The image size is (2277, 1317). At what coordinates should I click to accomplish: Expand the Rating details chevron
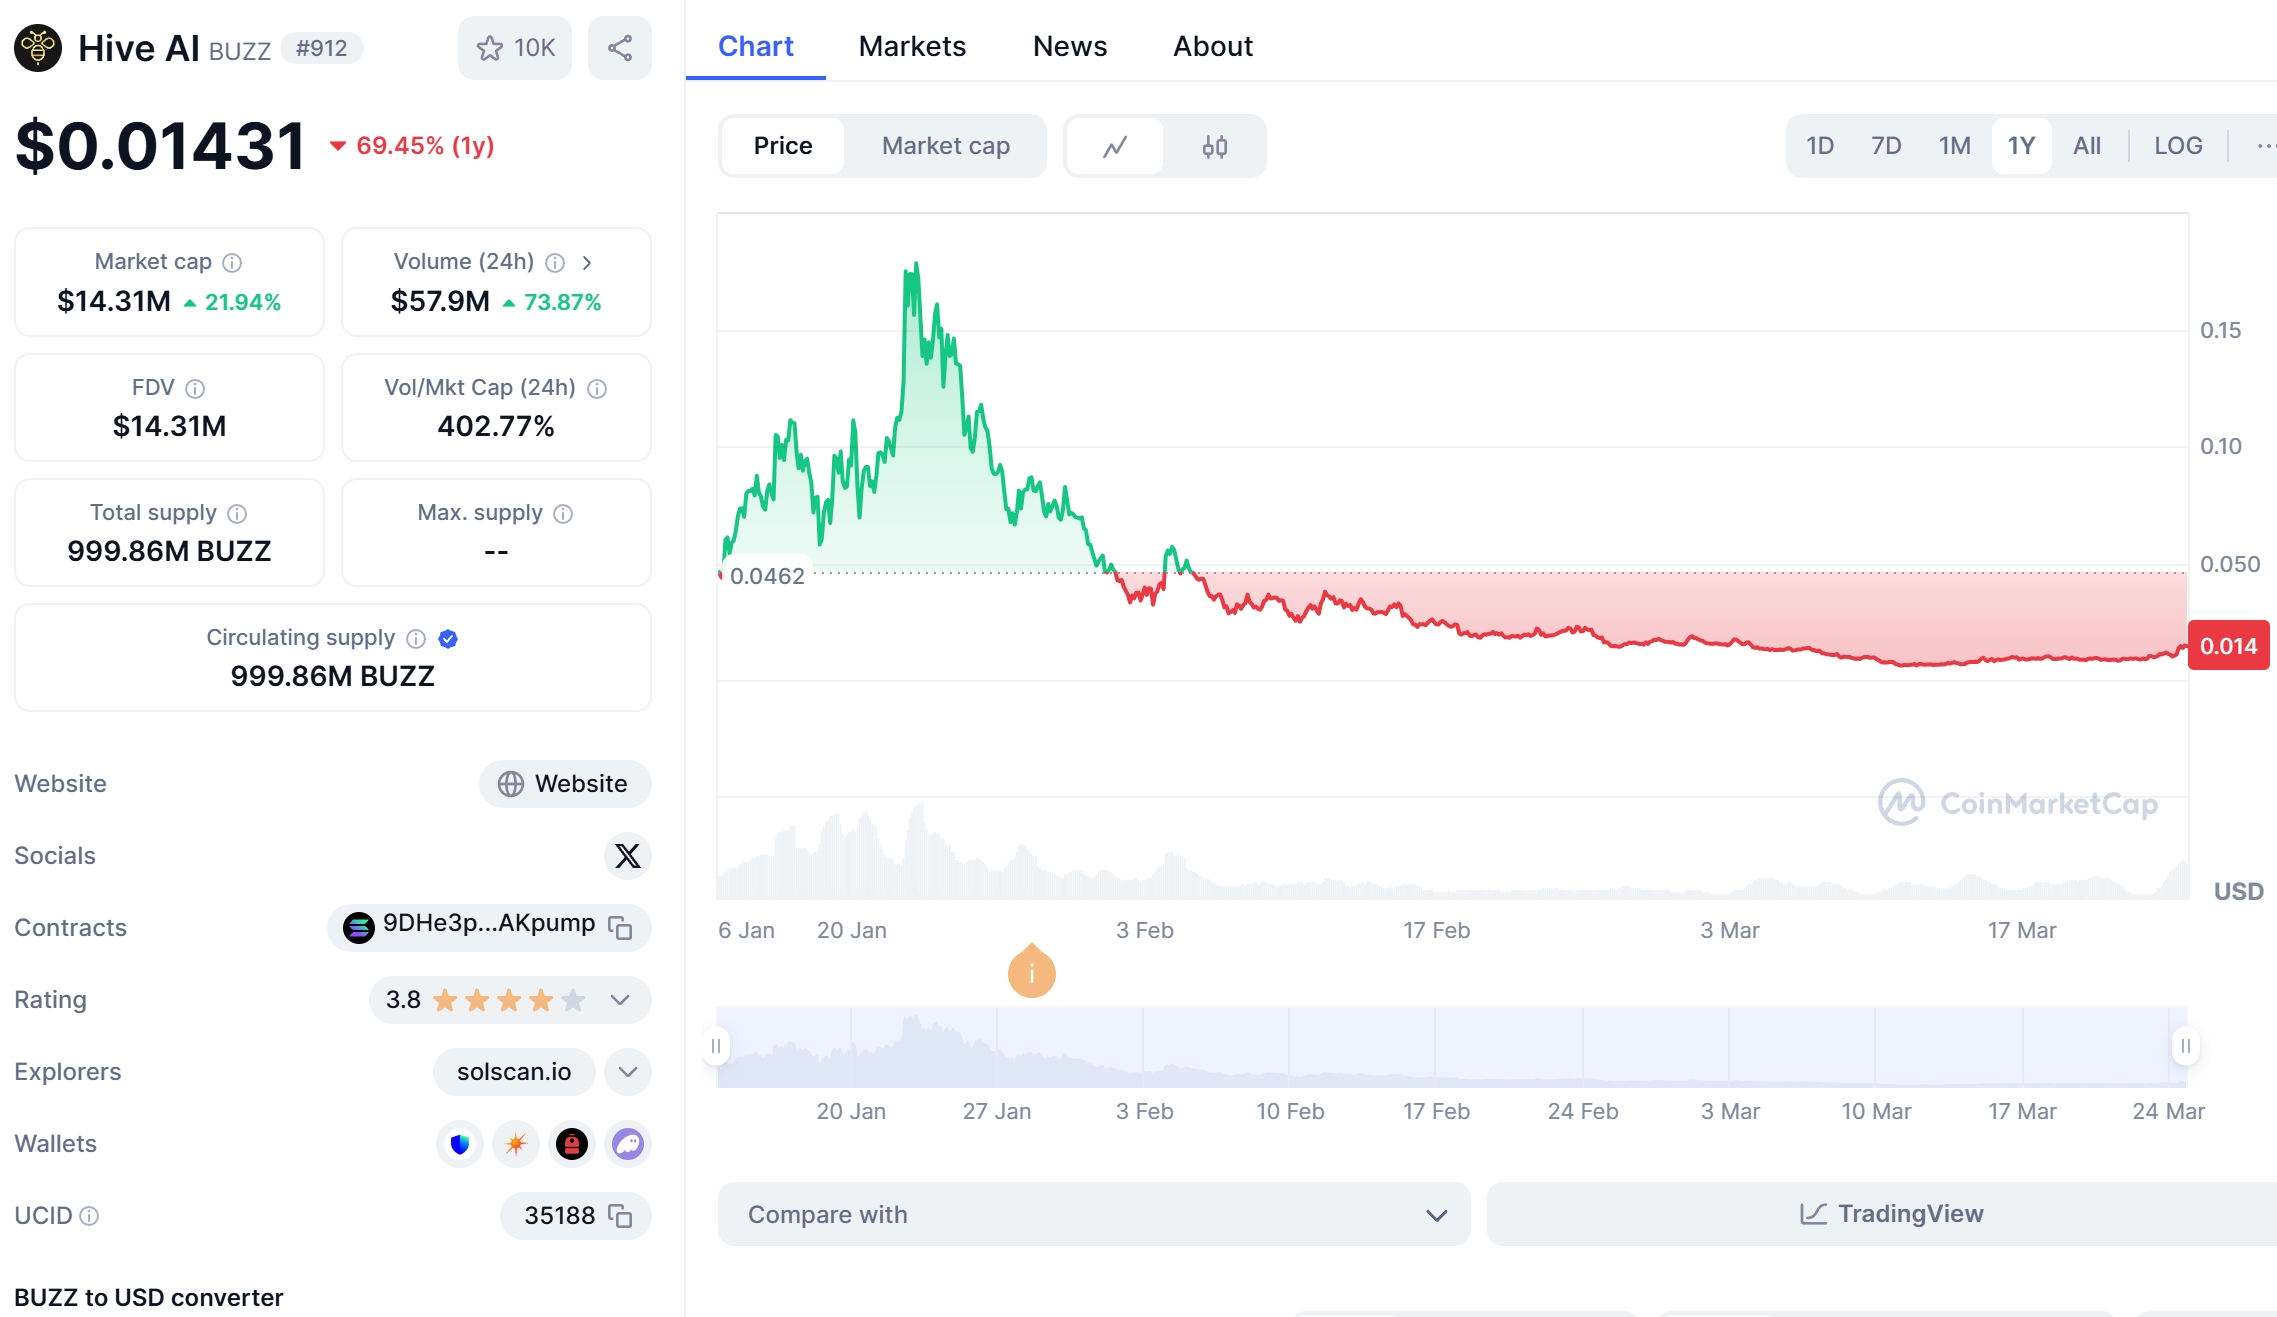pos(620,1000)
